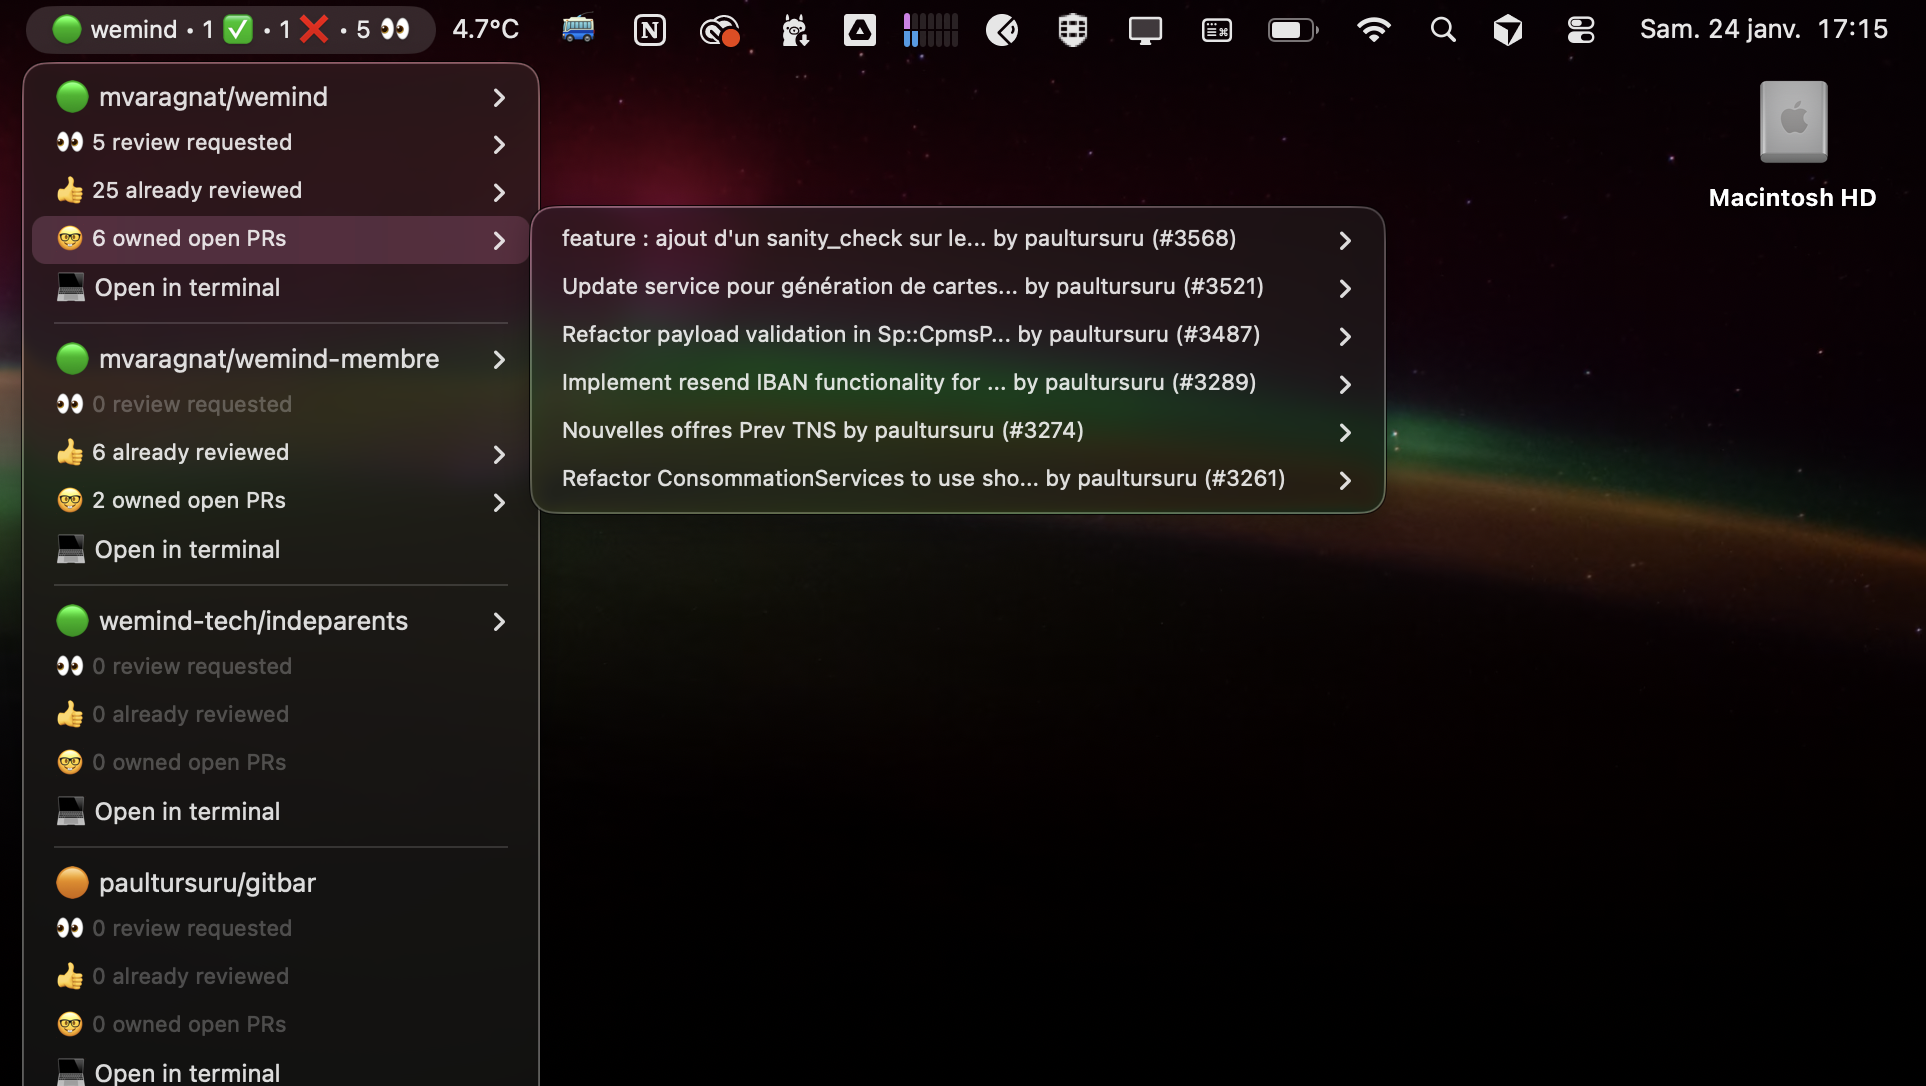Image resolution: width=1926 pixels, height=1086 pixels.
Task: Click the screen mirroring icon in the menu bar
Action: [x=1144, y=30]
